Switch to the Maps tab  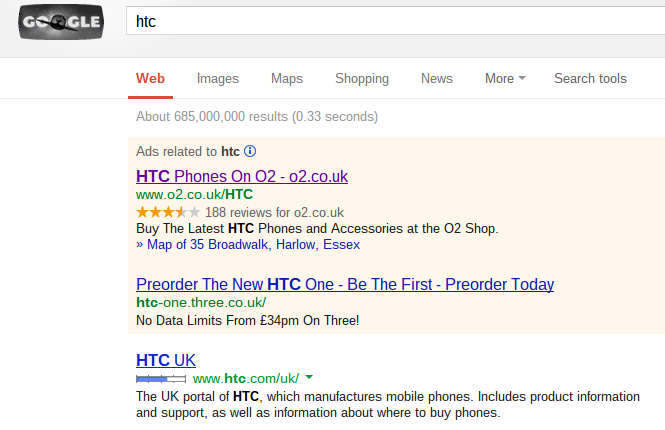pos(287,78)
